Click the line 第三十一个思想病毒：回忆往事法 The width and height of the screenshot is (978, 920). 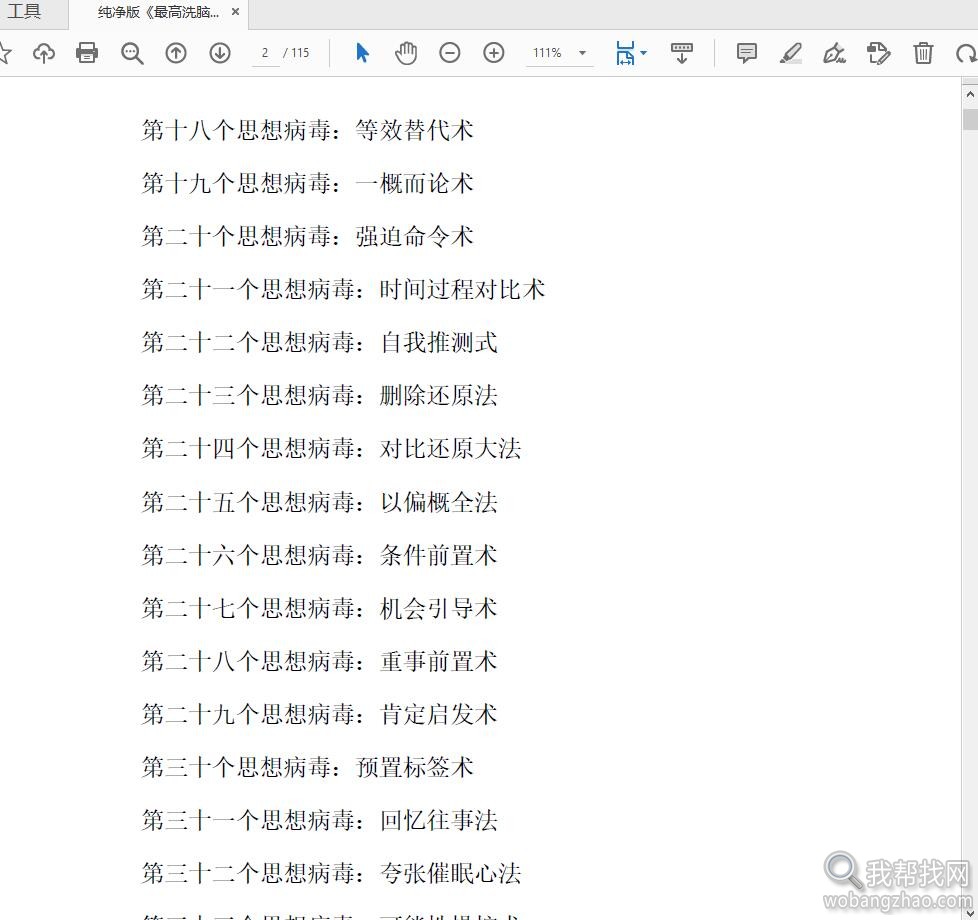tap(319, 820)
